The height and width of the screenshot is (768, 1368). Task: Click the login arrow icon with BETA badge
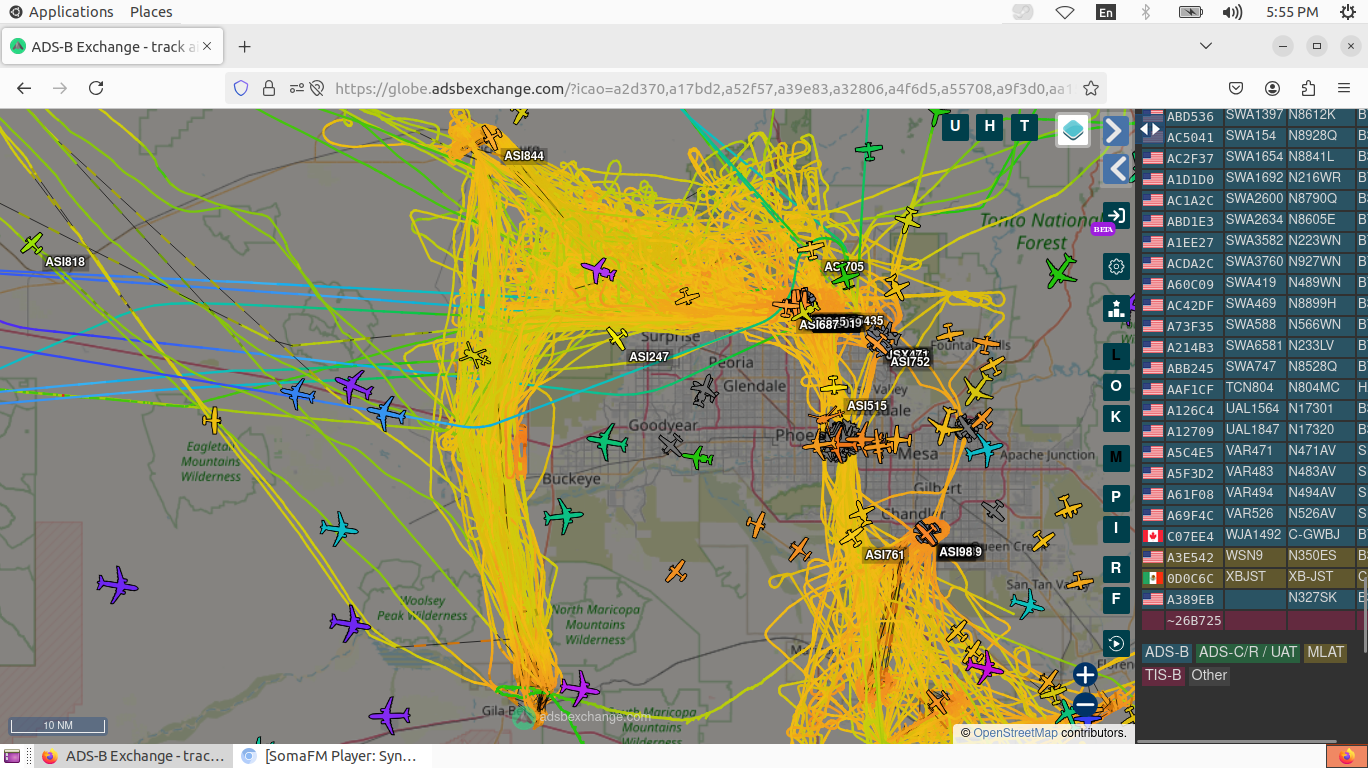[1116, 215]
